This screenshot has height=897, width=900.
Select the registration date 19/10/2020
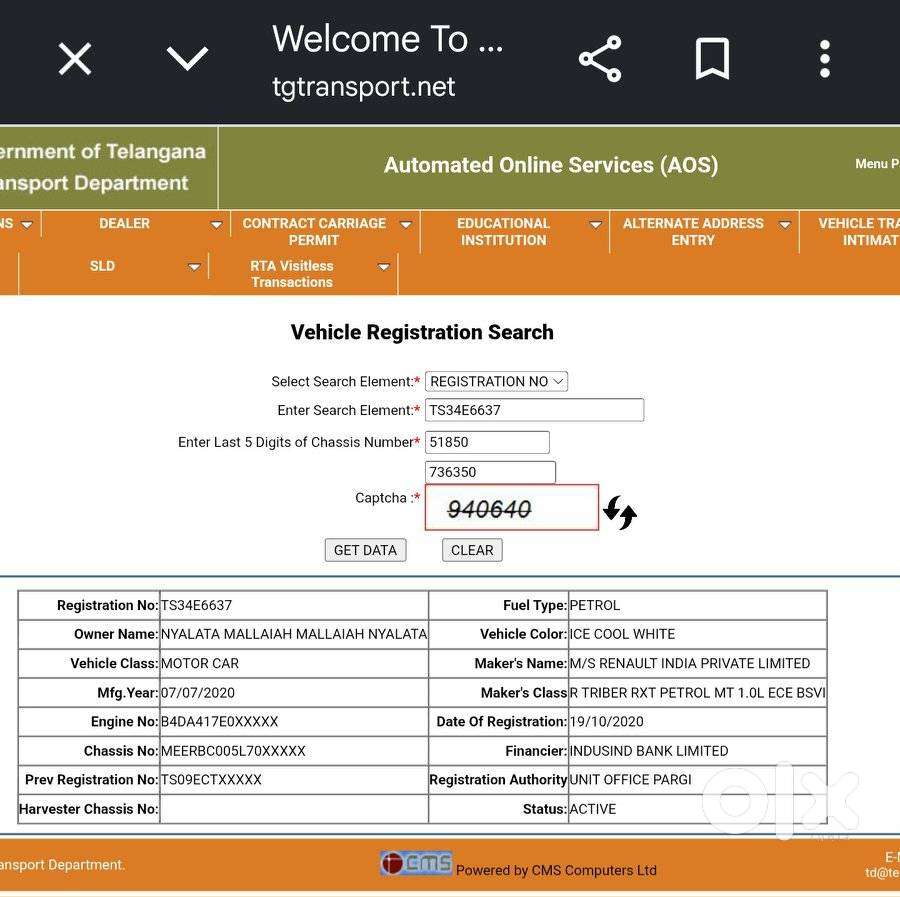606,721
